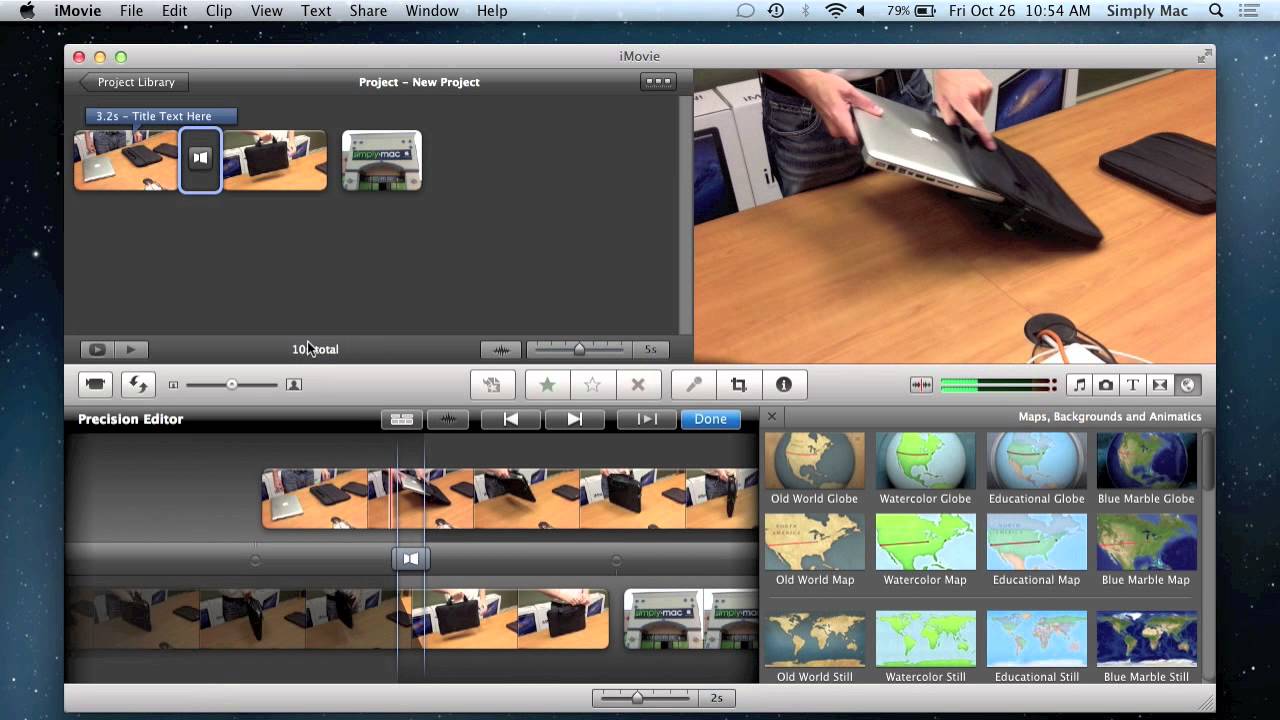Image resolution: width=1280 pixels, height=720 pixels.
Task: Open Spotlight search in menu bar
Action: (1216, 11)
